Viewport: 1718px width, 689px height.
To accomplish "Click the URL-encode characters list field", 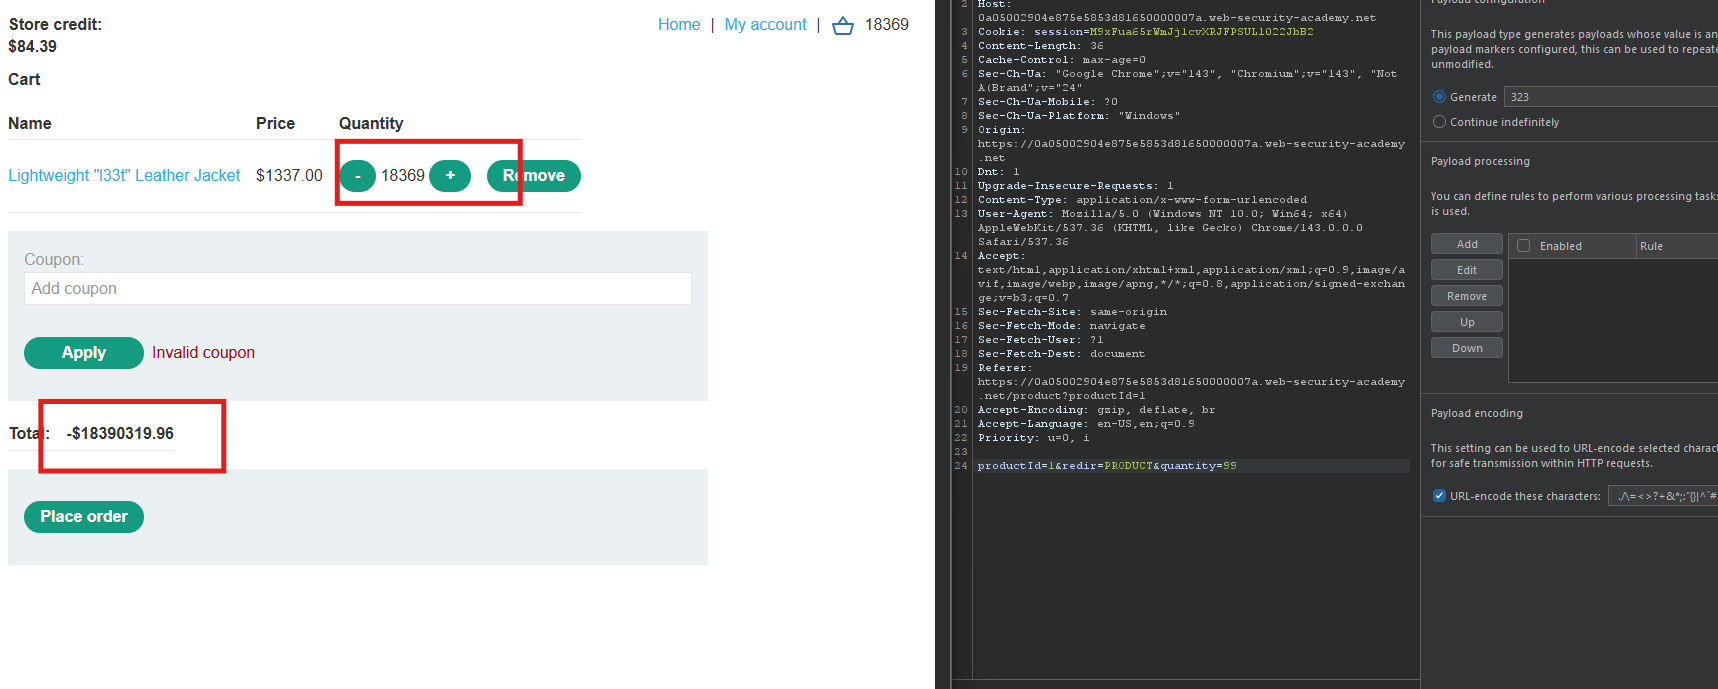I will [x=1662, y=496].
